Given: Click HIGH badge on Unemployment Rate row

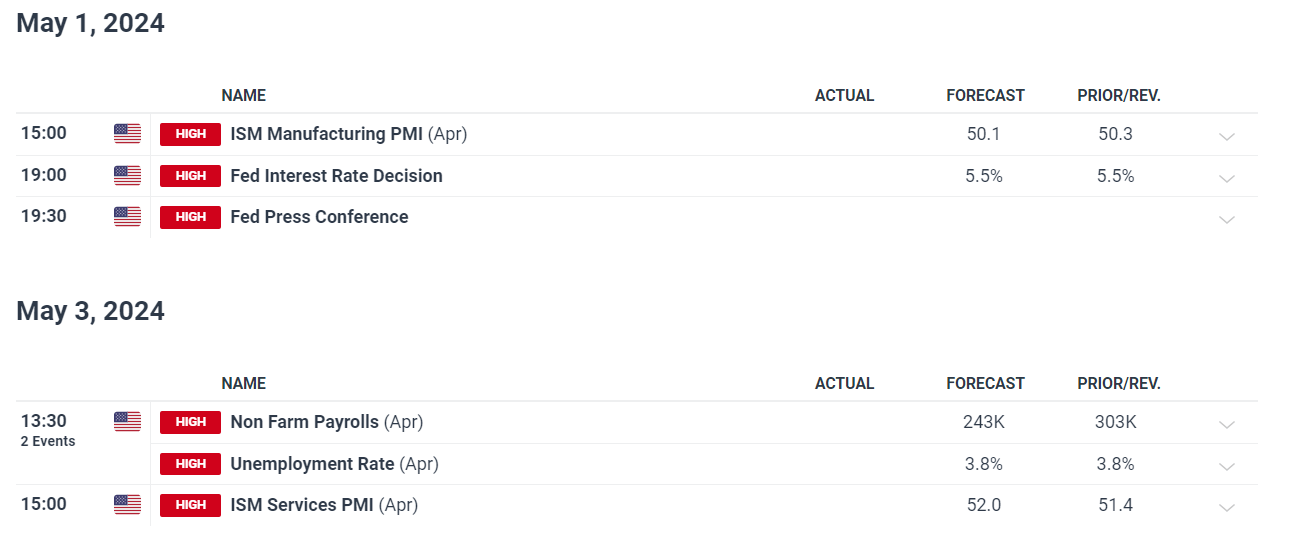Looking at the screenshot, I should 190,464.
